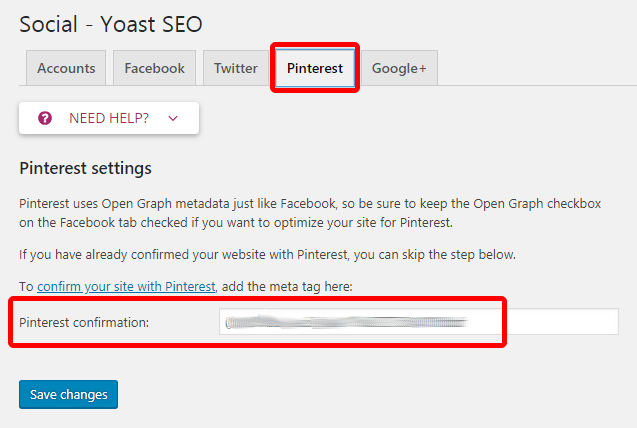Switch to the Accounts tab

tap(66, 68)
